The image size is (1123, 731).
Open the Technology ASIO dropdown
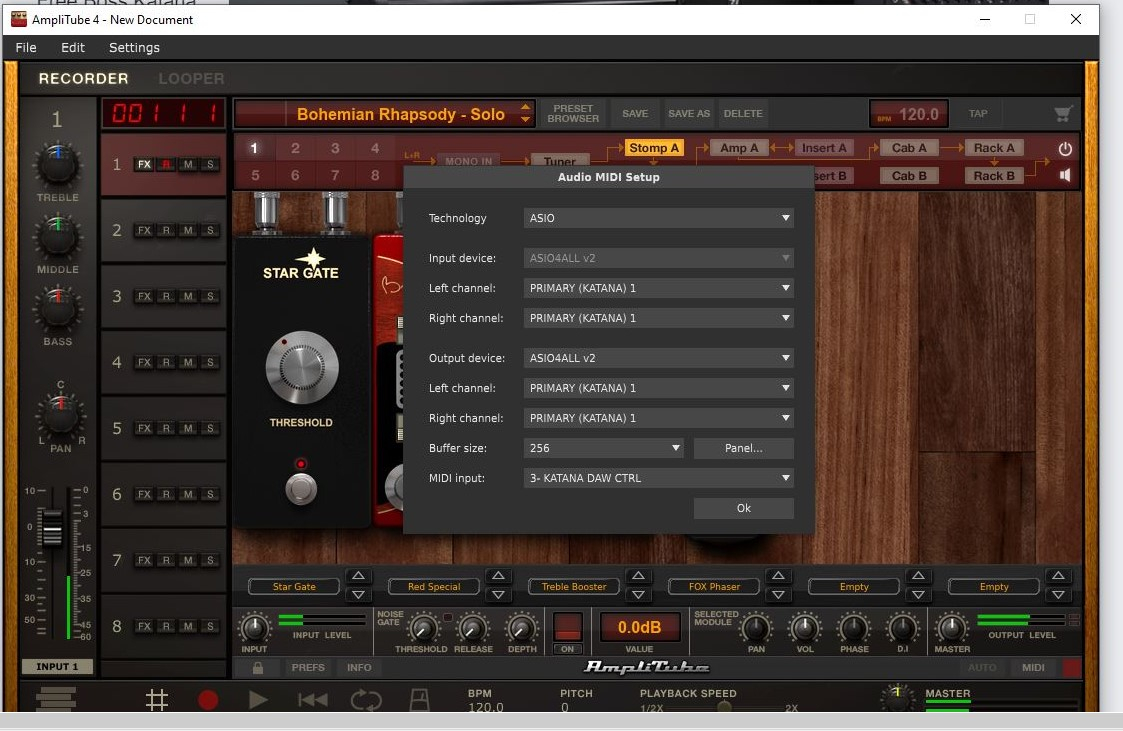(658, 218)
